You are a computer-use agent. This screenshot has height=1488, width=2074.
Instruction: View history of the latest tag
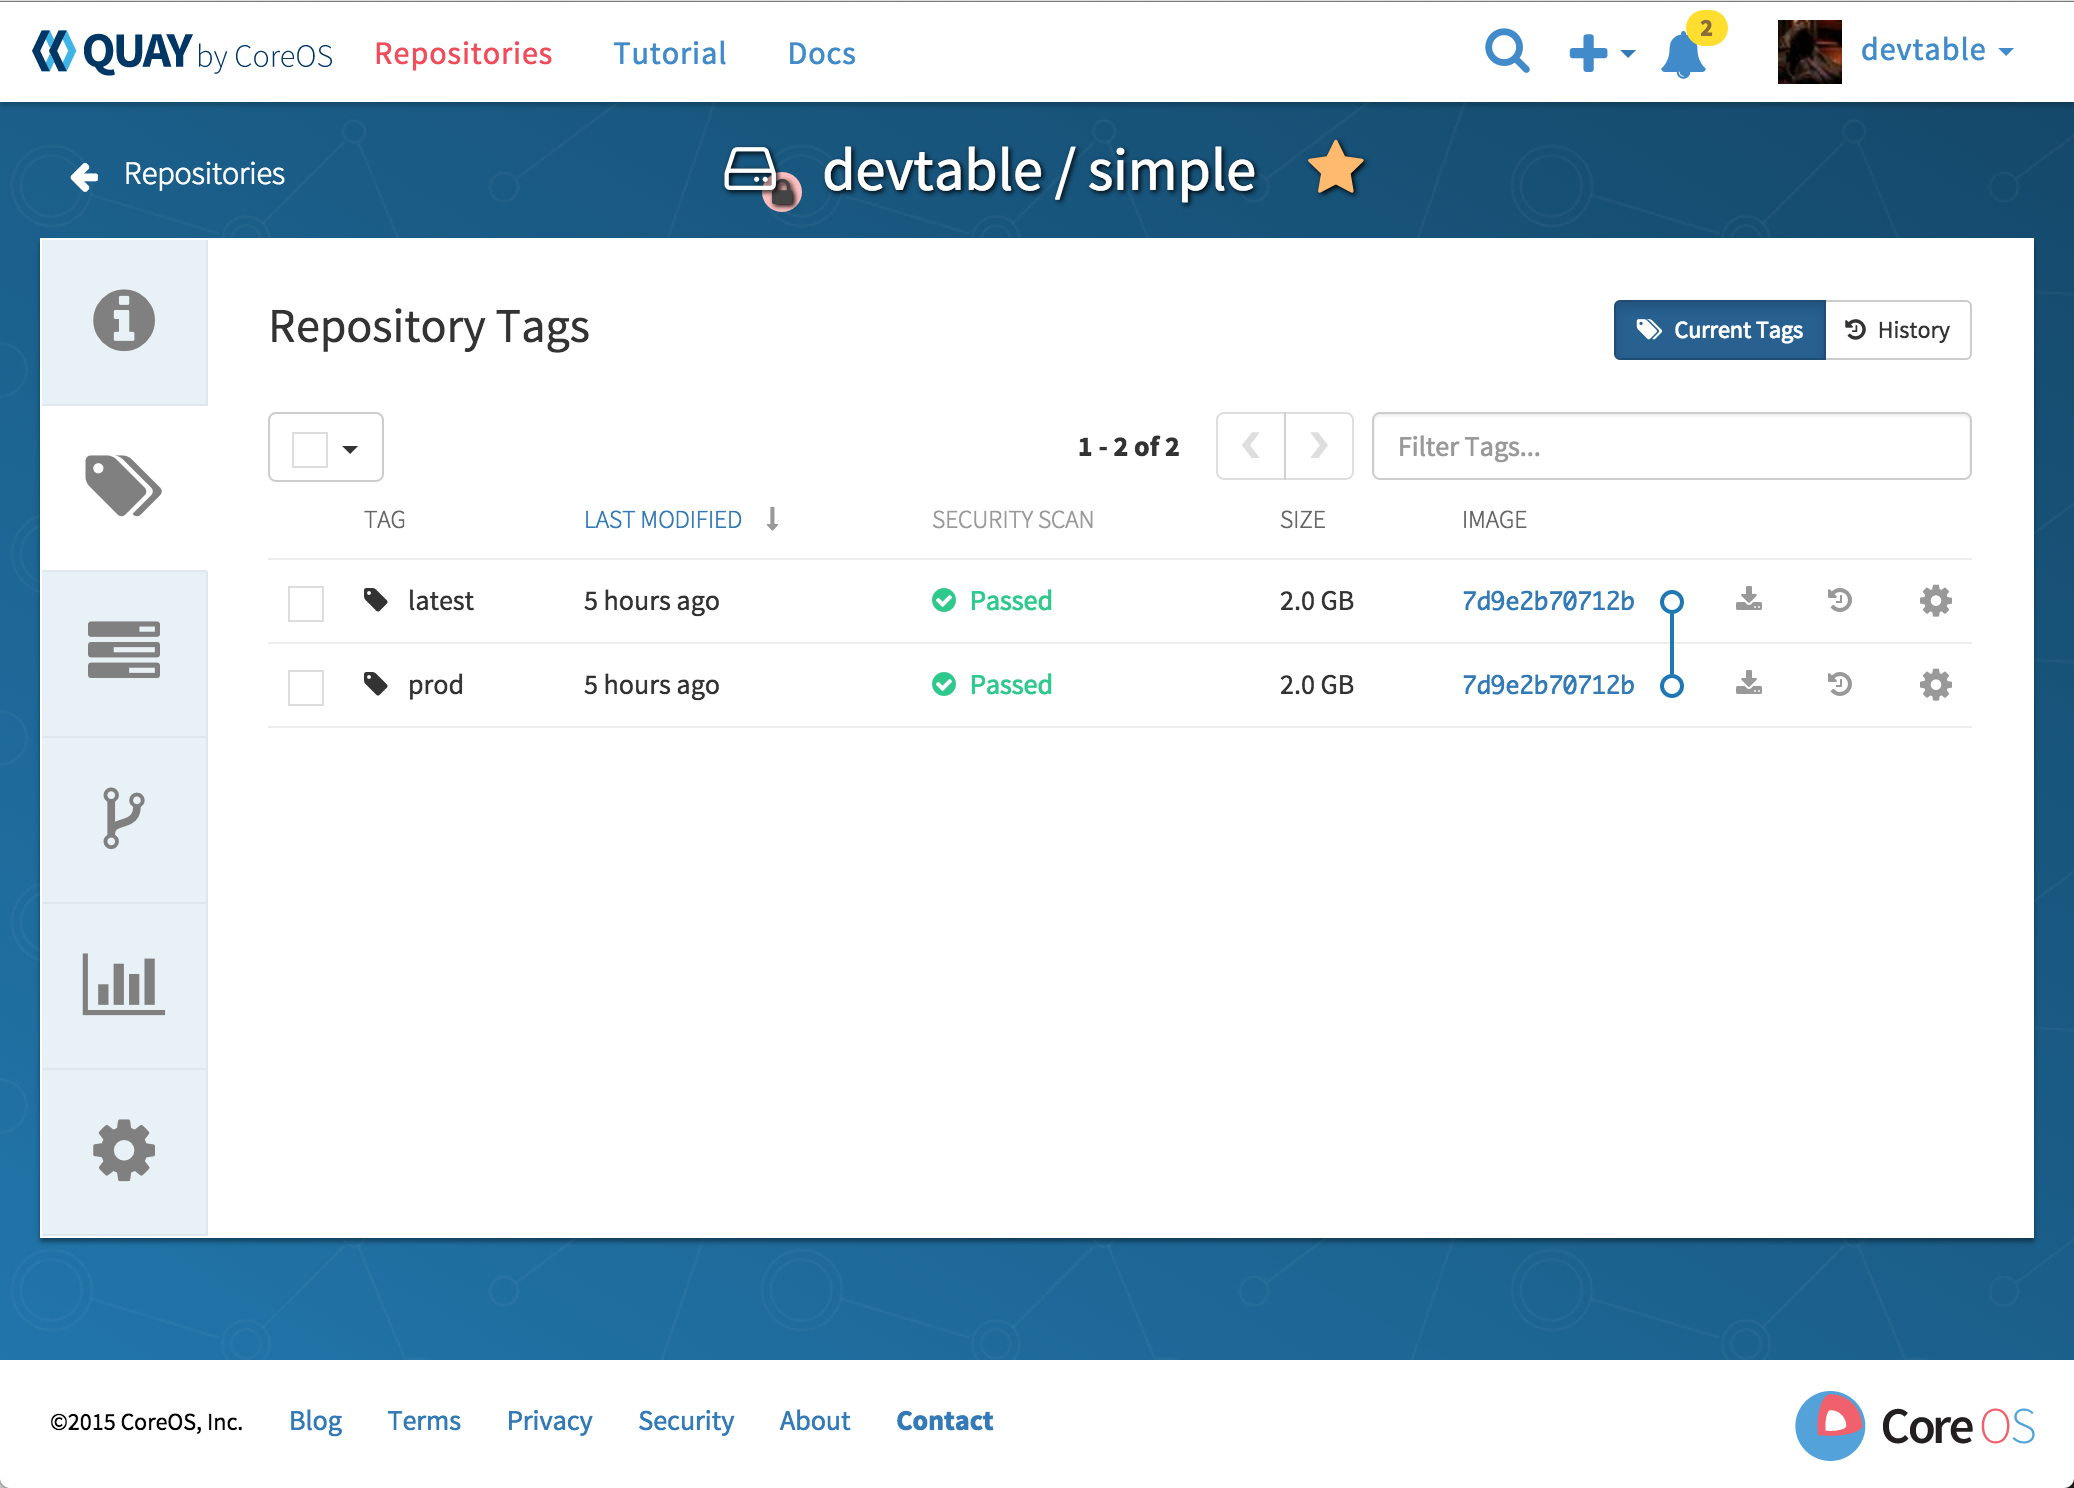pos(1840,600)
